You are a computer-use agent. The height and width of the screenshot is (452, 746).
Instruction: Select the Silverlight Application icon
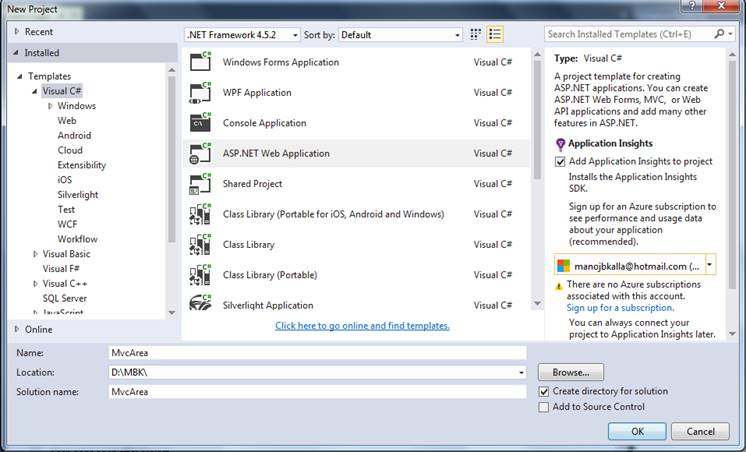200,305
